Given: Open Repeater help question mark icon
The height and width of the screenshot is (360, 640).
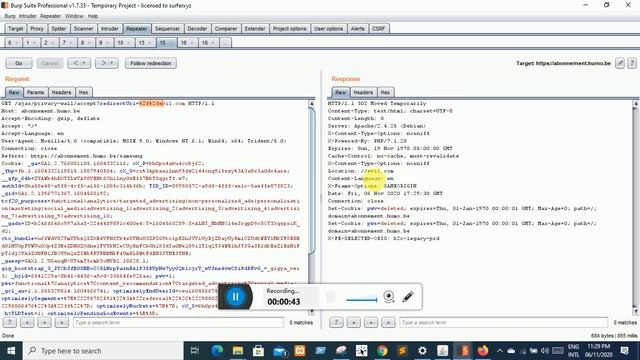Looking at the screenshot, I should coord(632,63).
